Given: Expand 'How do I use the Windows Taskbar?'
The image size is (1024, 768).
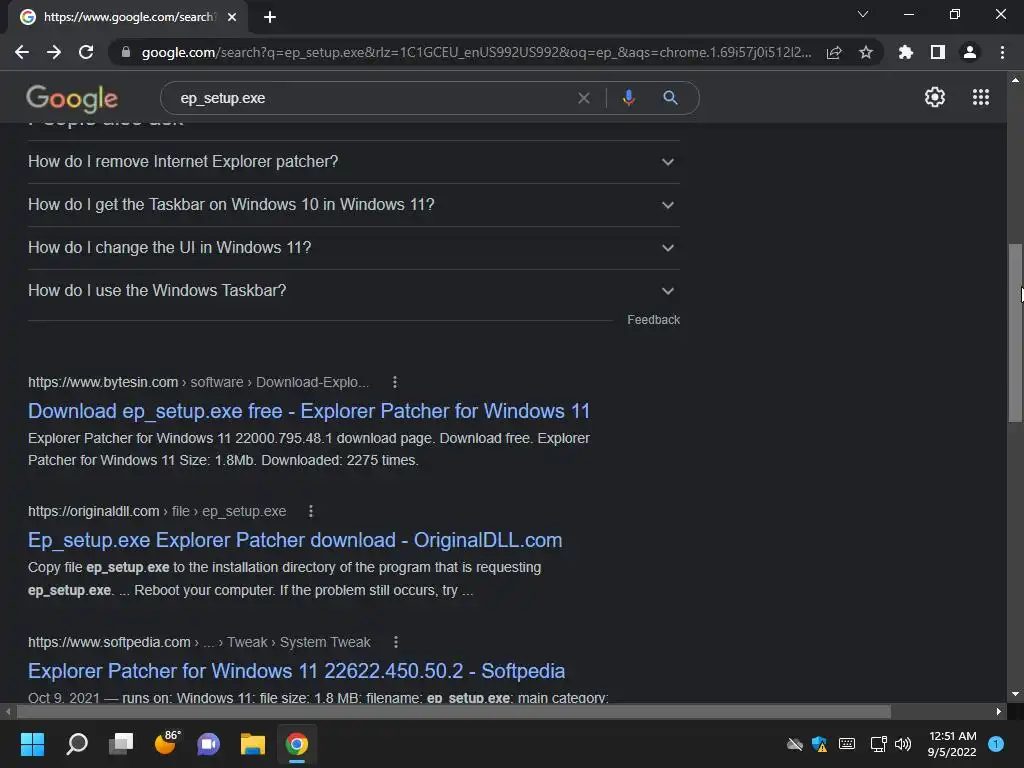Looking at the screenshot, I should pos(353,291).
